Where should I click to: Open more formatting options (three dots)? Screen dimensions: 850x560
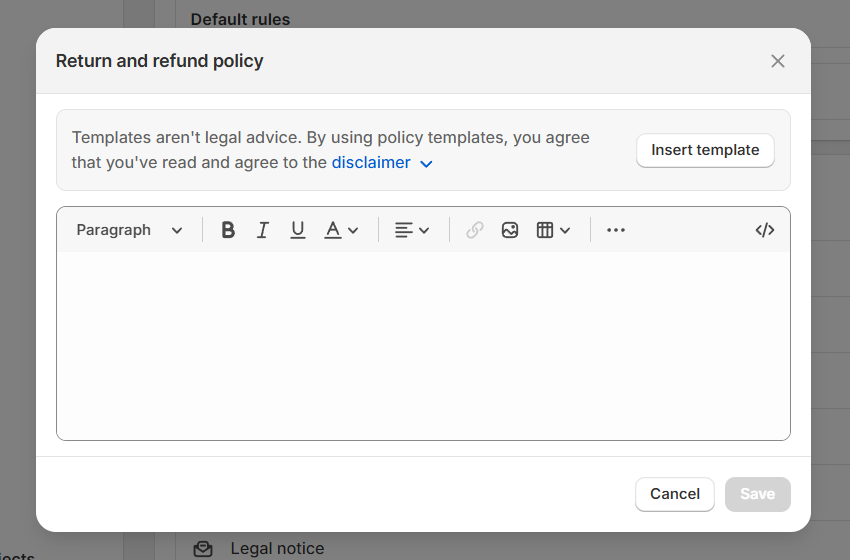(616, 230)
